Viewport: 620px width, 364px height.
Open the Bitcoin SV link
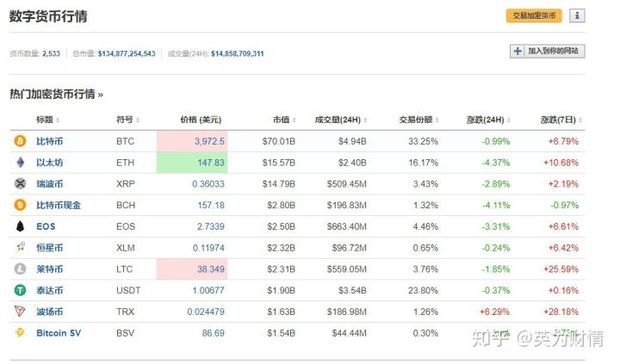[x=59, y=333]
